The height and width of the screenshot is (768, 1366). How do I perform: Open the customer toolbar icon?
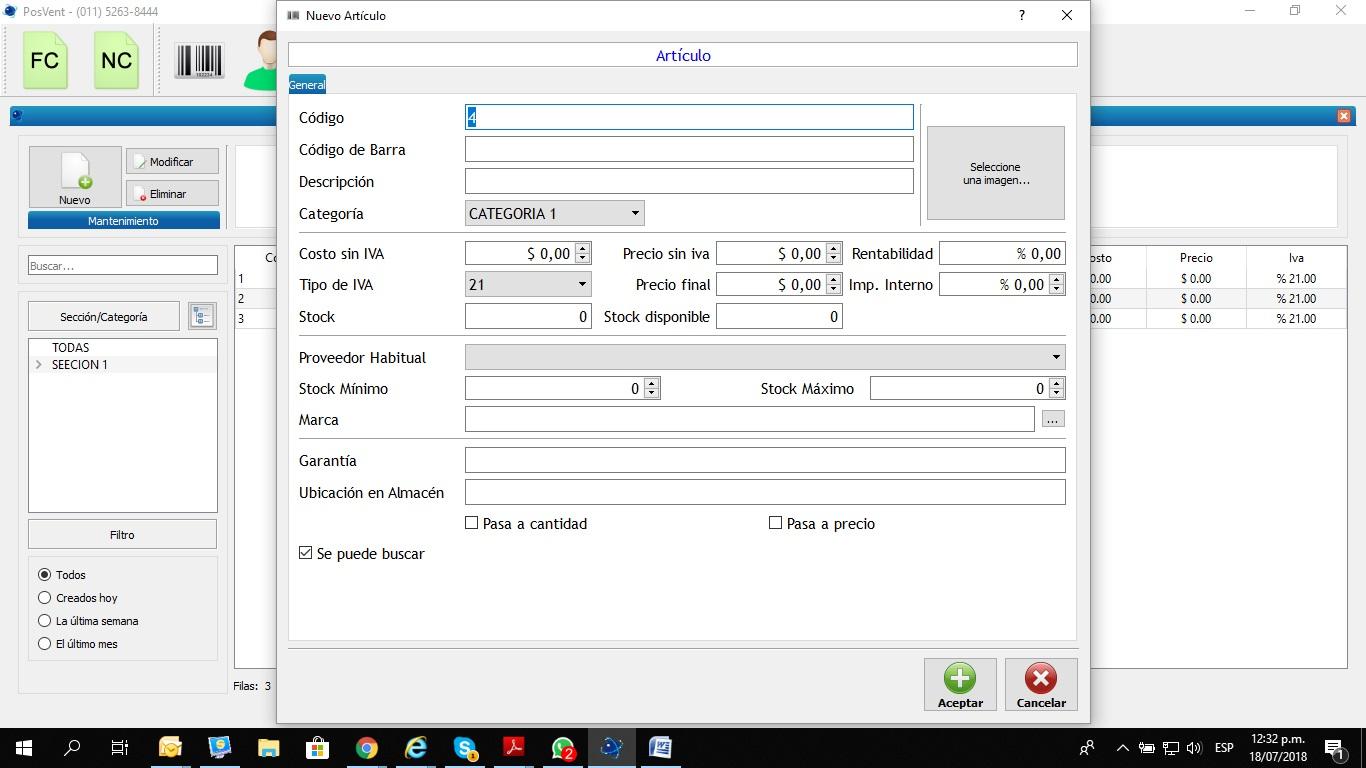tap(263, 60)
